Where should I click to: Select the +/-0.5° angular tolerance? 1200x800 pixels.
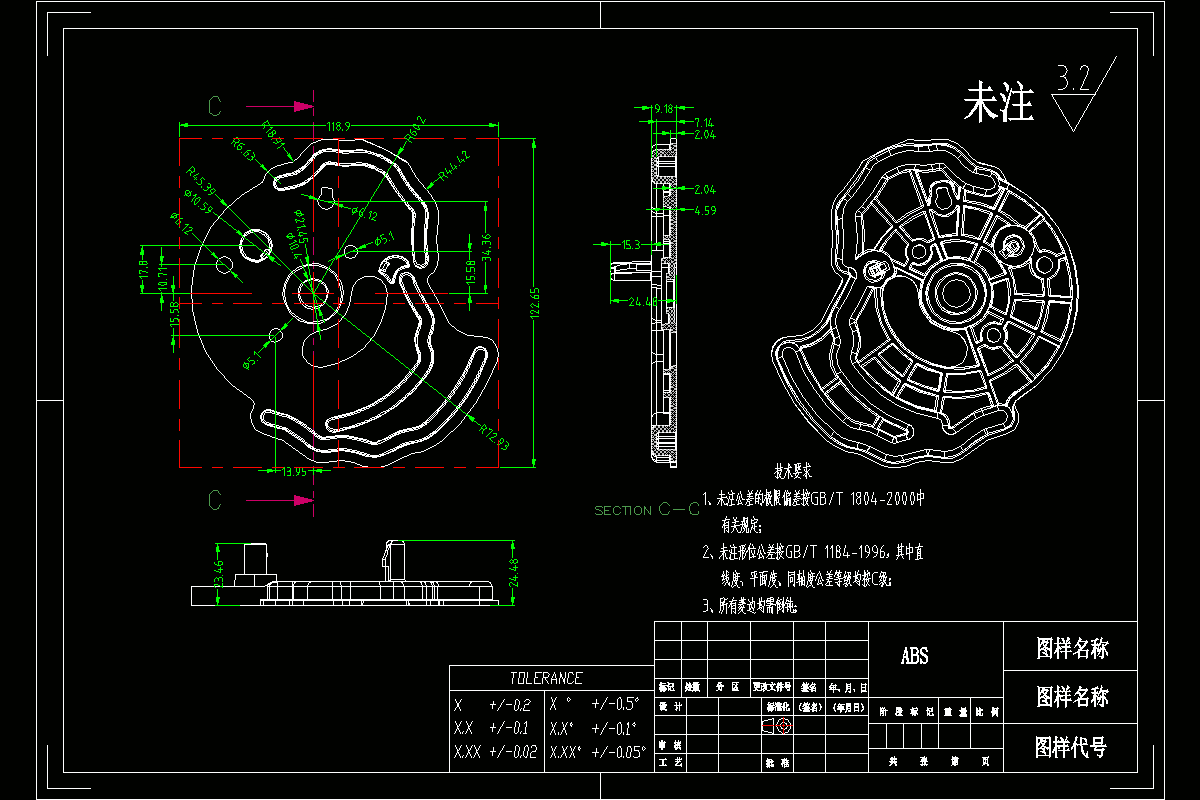point(616,704)
